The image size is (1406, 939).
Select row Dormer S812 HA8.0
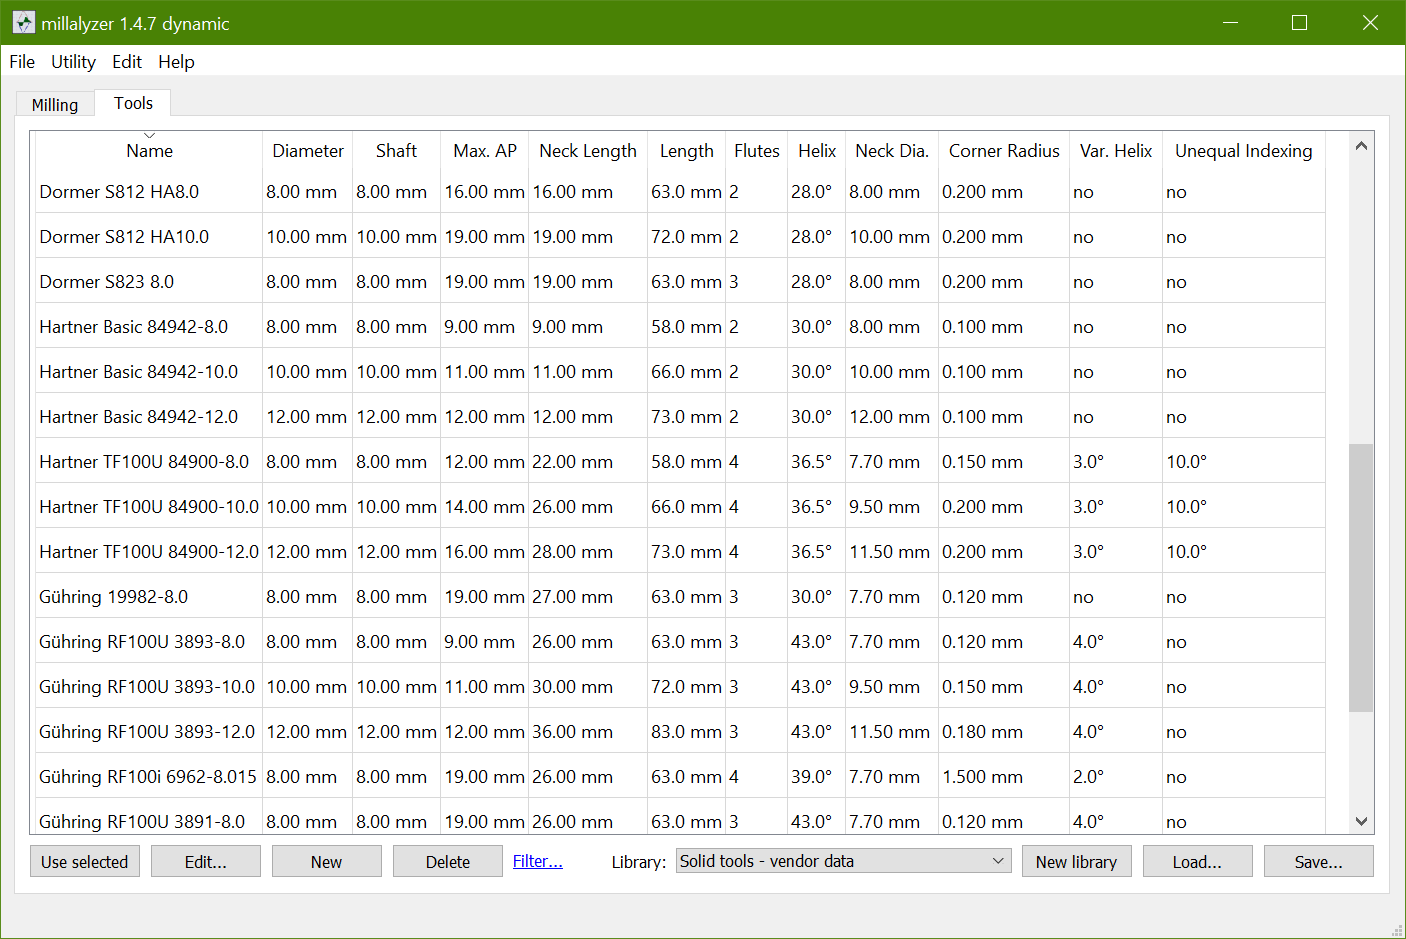[x=680, y=191]
